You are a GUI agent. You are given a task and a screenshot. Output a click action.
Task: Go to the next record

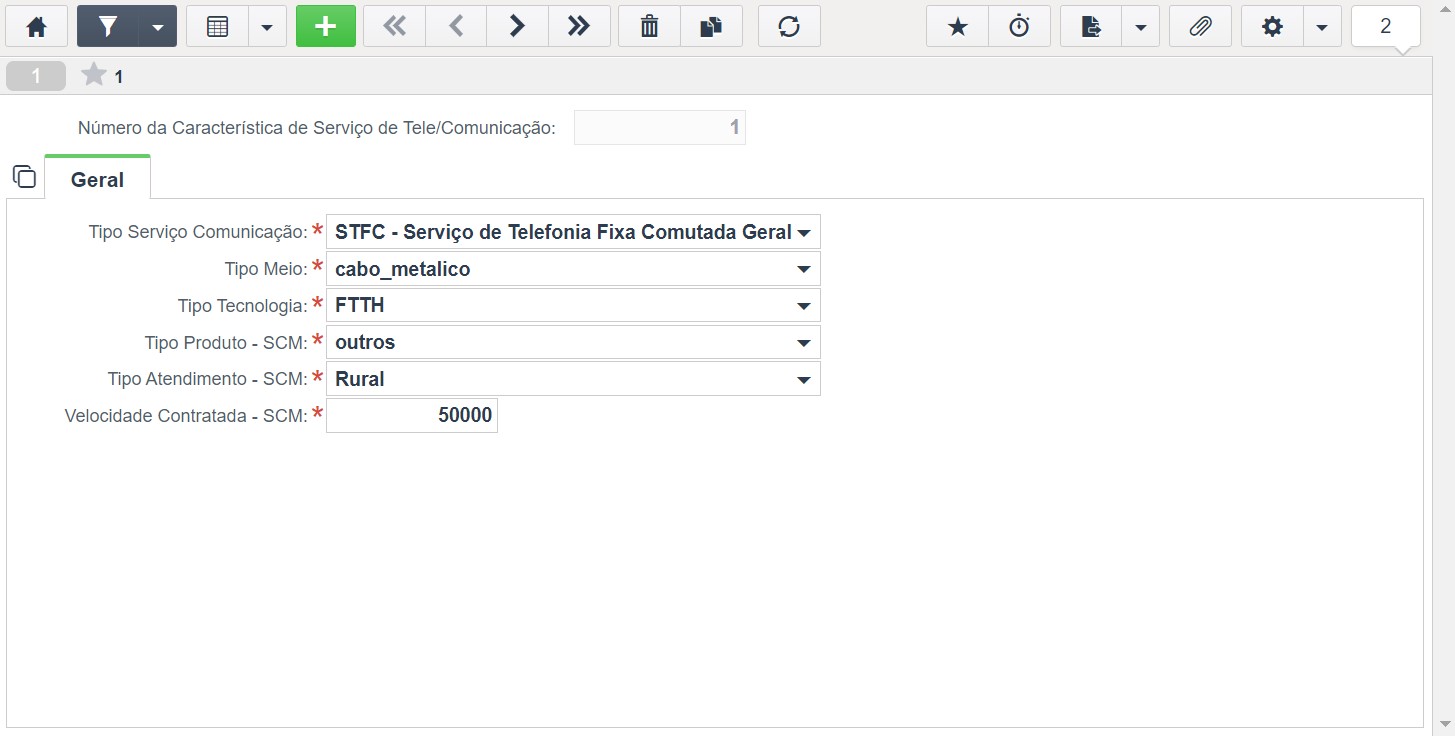tap(517, 27)
